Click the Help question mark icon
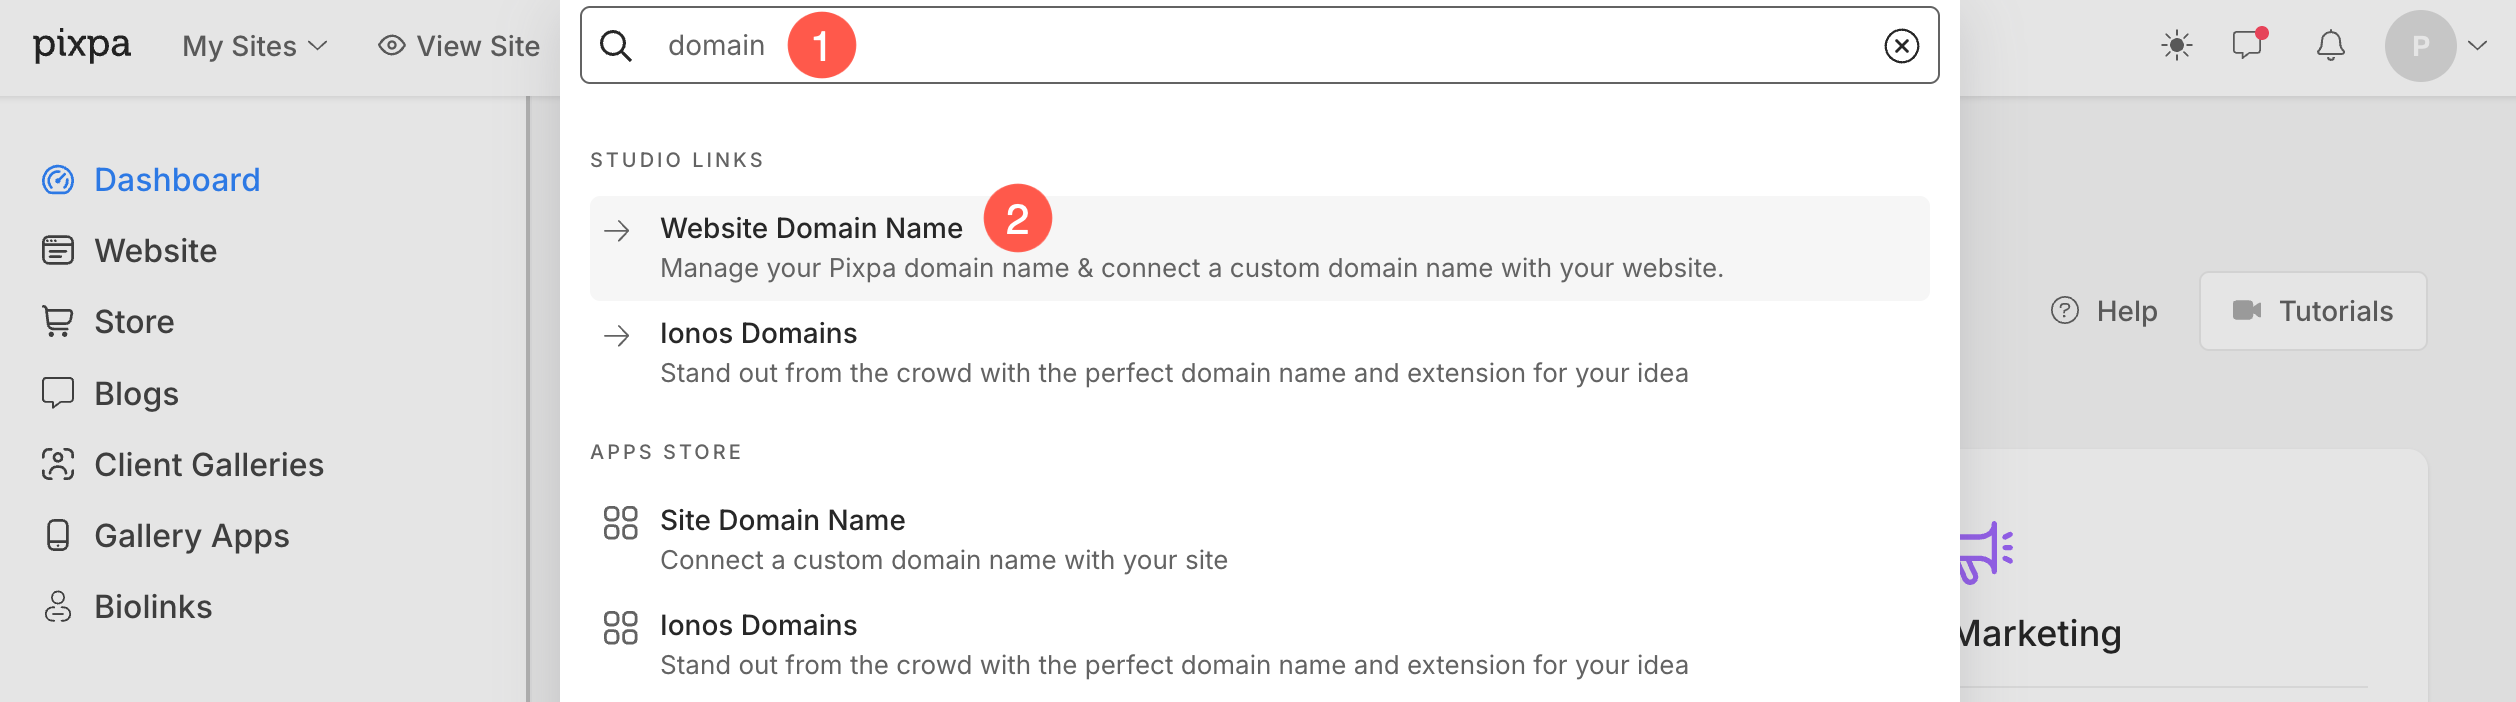The height and width of the screenshot is (702, 2516). click(x=2065, y=311)
